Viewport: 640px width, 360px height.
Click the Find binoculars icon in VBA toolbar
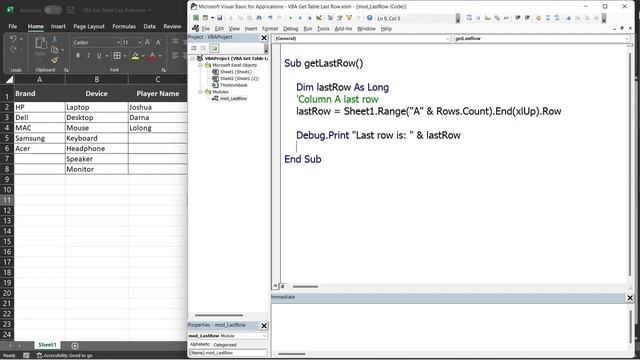click(x=259, y=18)
